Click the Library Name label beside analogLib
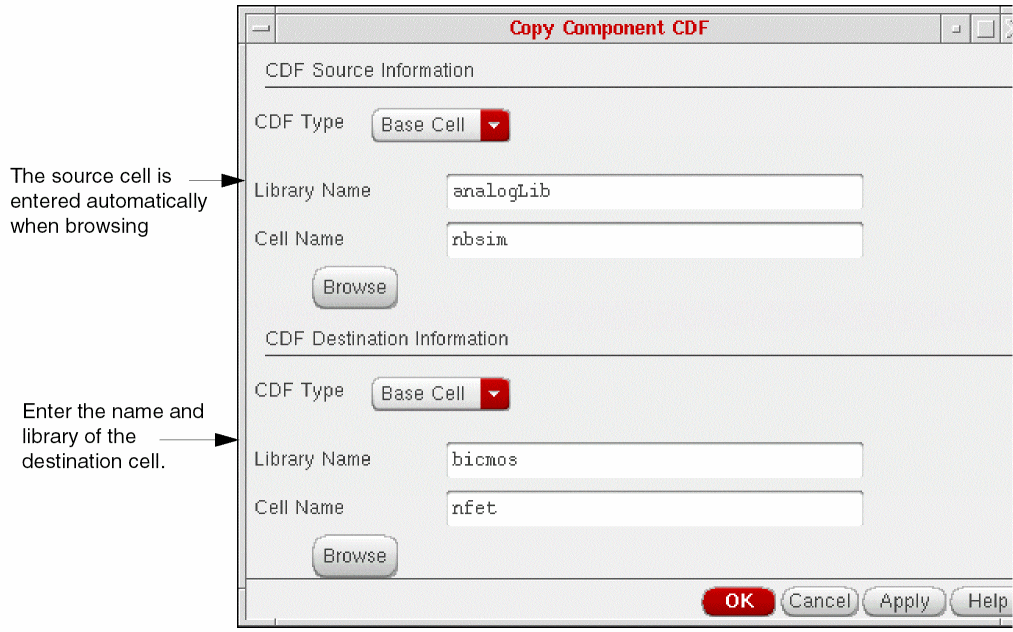Screen dimensions: 1013x632 (312, 191)
